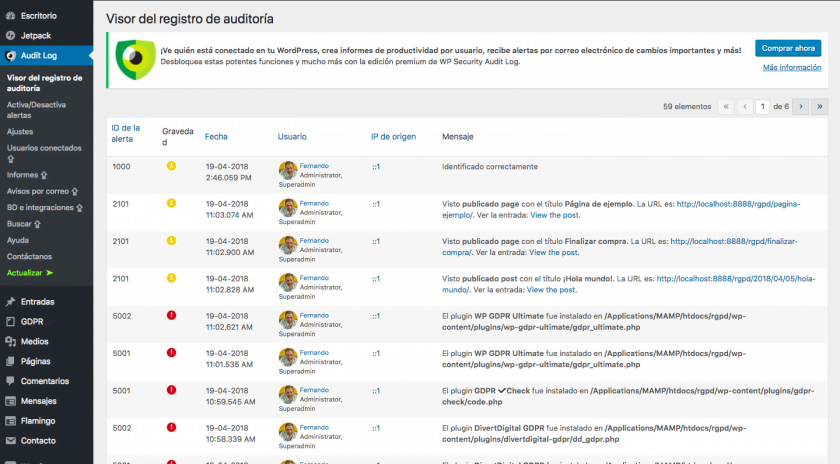The width and height of the screenshot is (840, 464).
Task: Expand the Informes submenu
Action: click(x=25, y=174)
